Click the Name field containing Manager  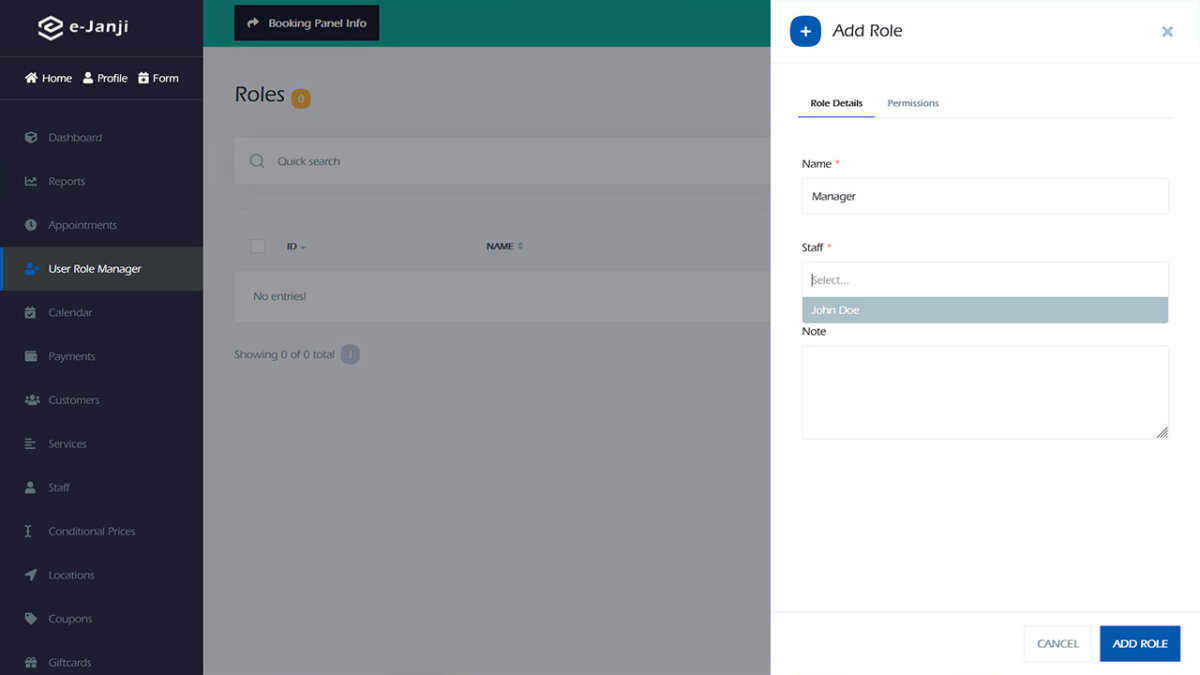[x=985, y=196]
